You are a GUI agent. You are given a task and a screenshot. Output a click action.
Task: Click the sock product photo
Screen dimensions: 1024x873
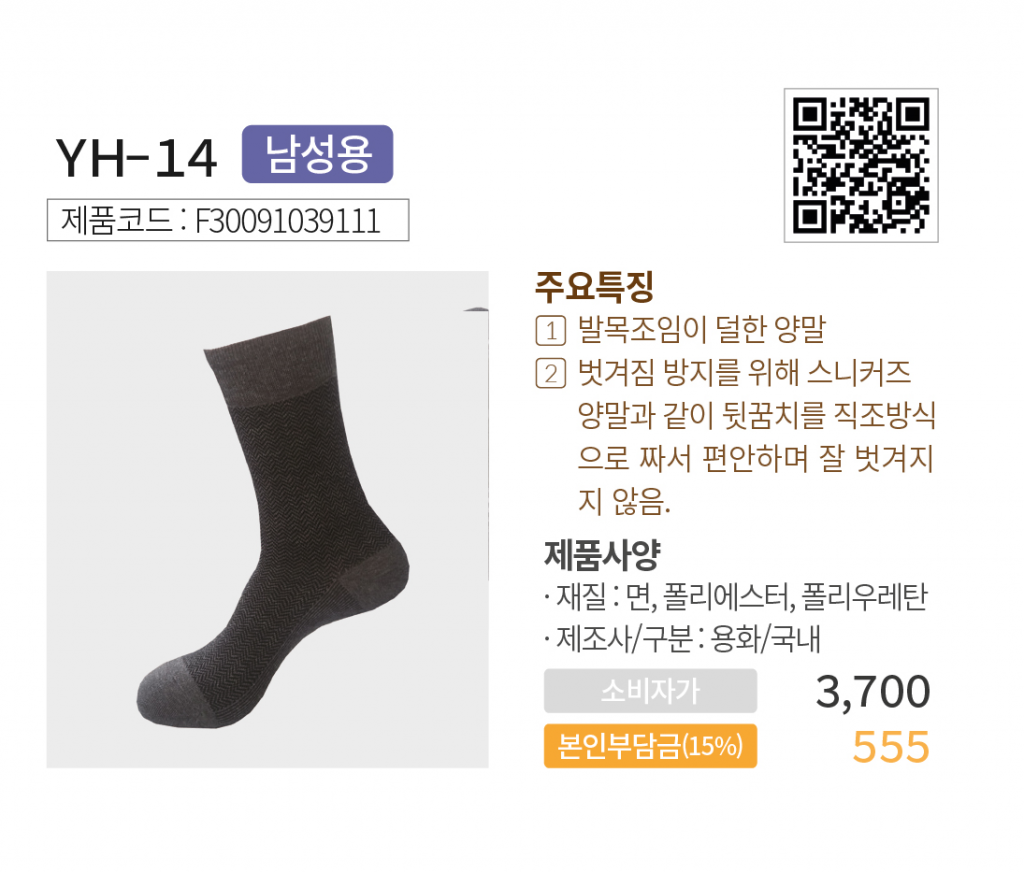pyautogui.click(x=268, y=519)
